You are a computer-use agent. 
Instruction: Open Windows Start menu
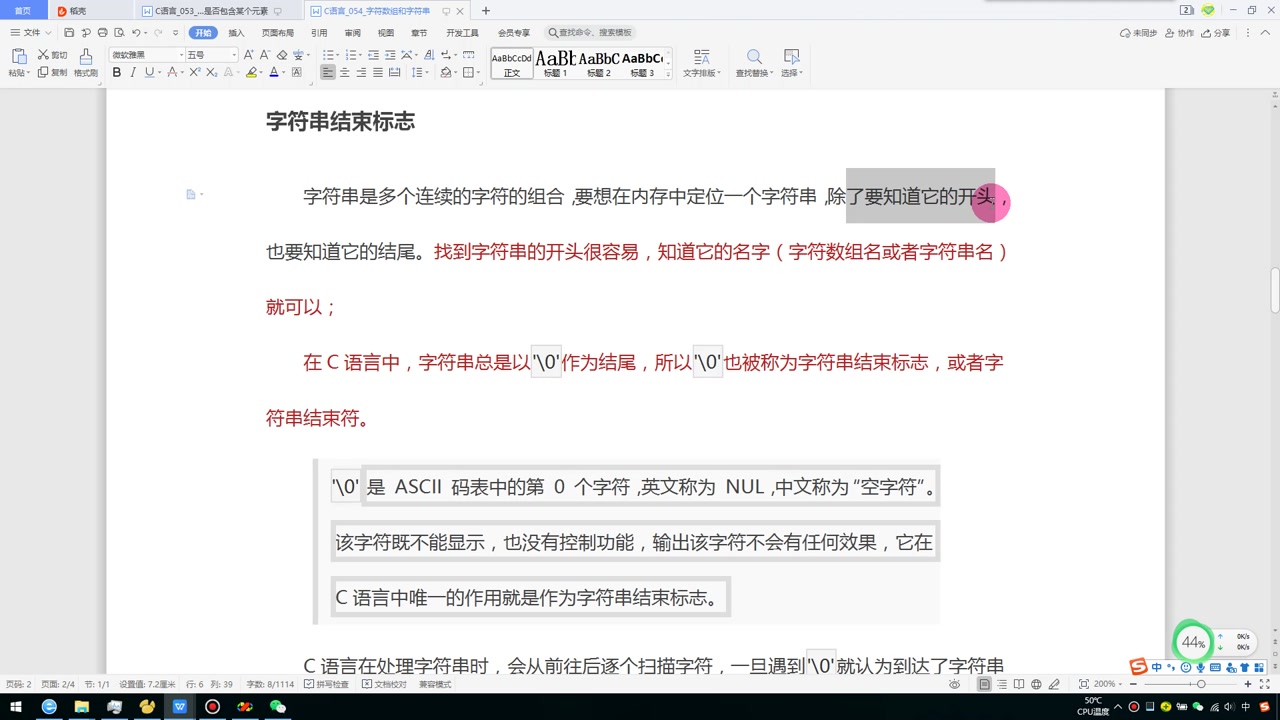pos(16,707)
